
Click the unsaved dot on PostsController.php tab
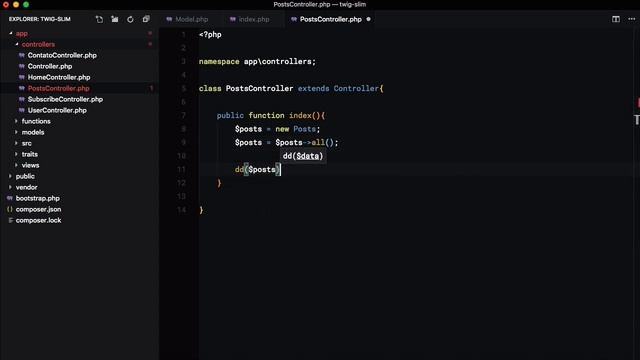368,19
